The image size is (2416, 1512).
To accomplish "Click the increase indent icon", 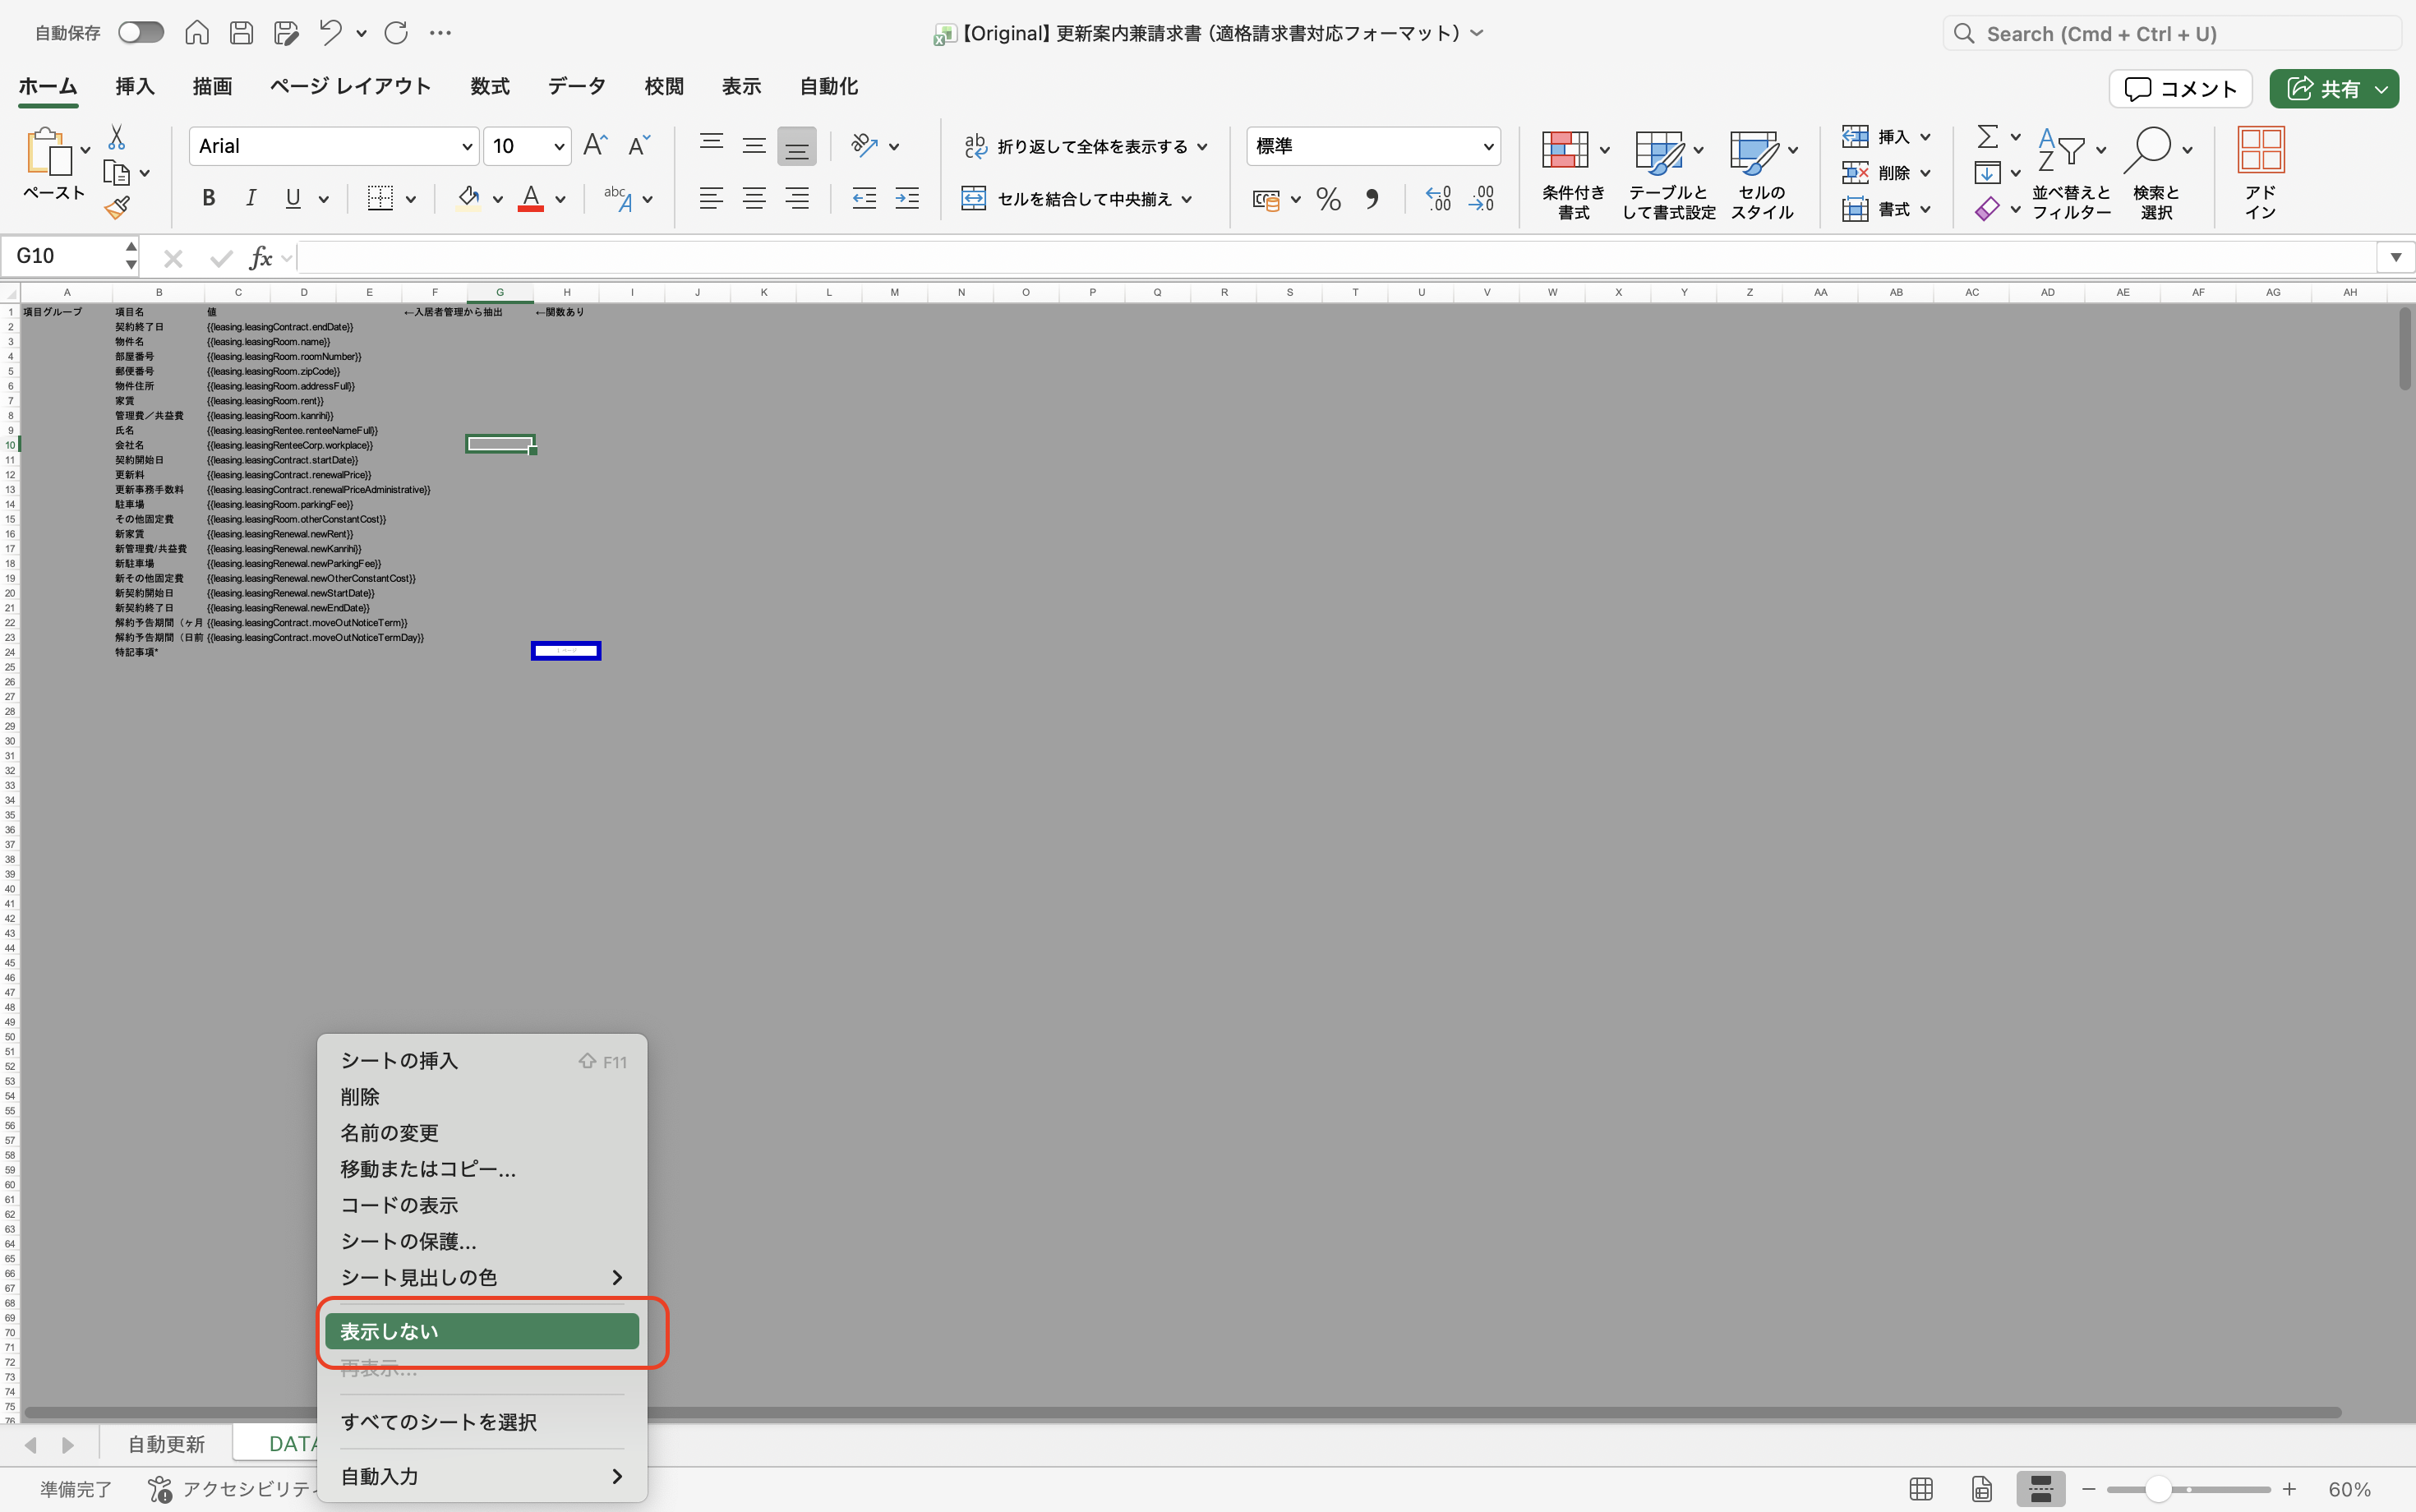I will tap(907, 199).
